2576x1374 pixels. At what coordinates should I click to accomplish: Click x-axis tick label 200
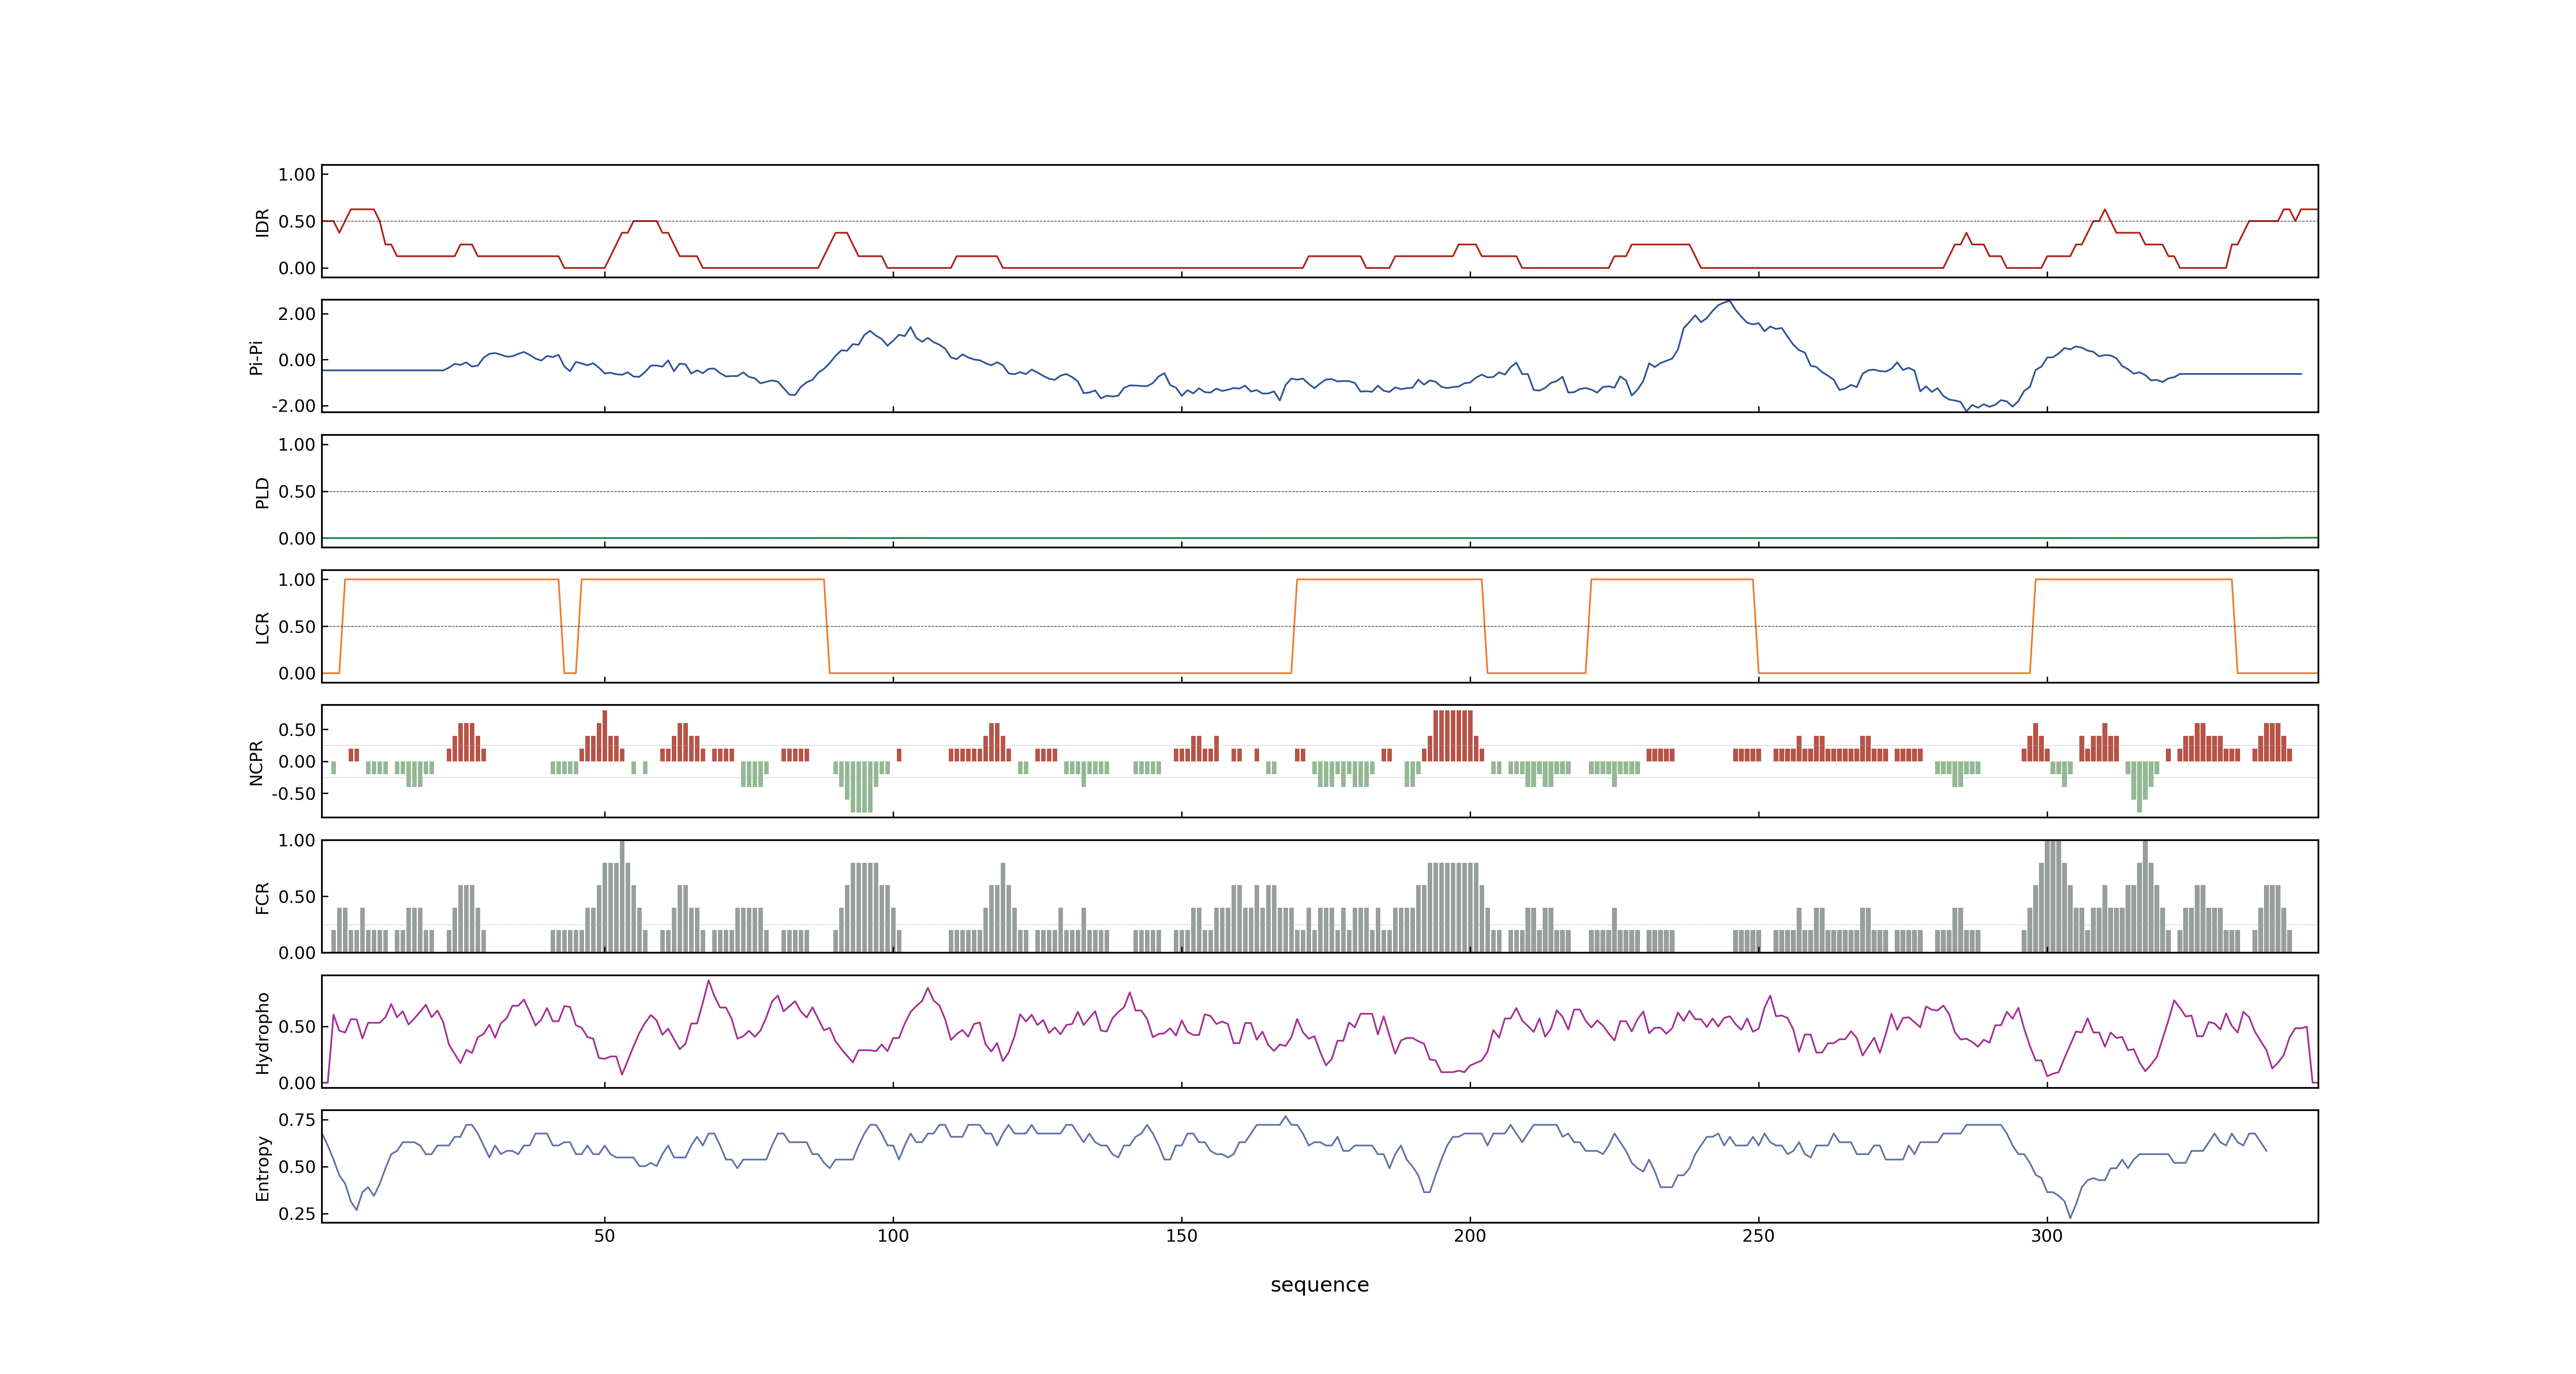[x=1470, y=1236]
